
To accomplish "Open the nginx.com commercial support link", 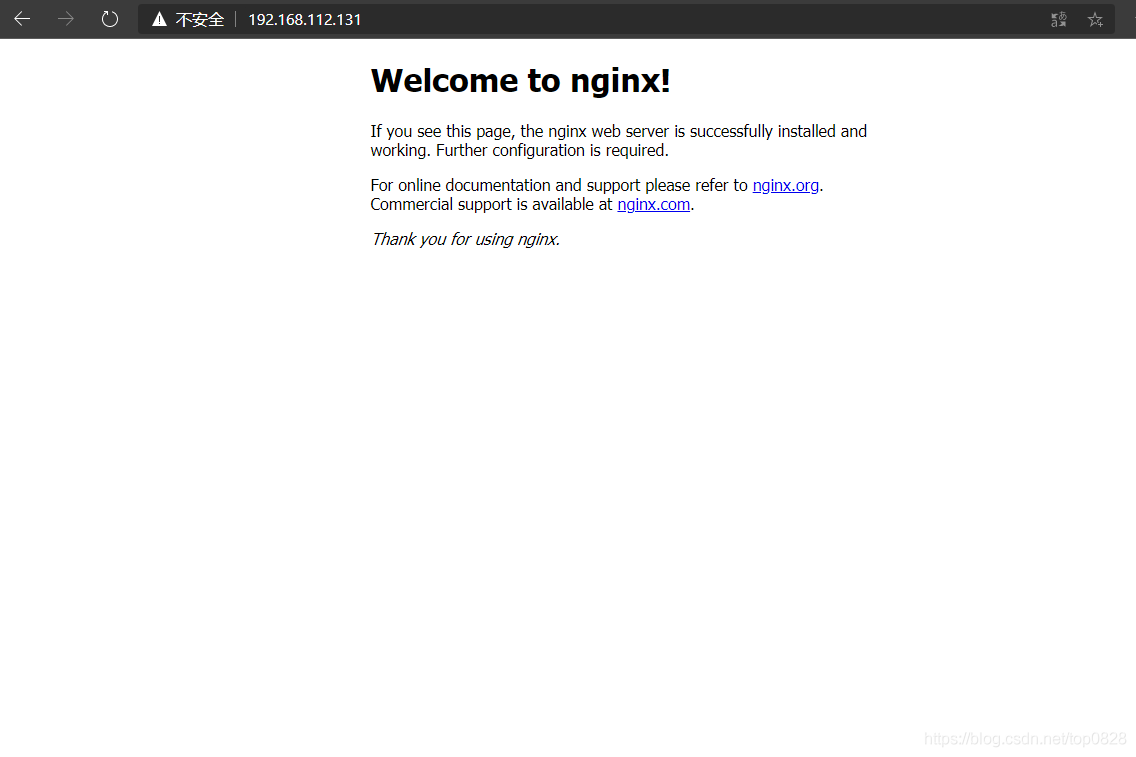I will pos(653,205).
